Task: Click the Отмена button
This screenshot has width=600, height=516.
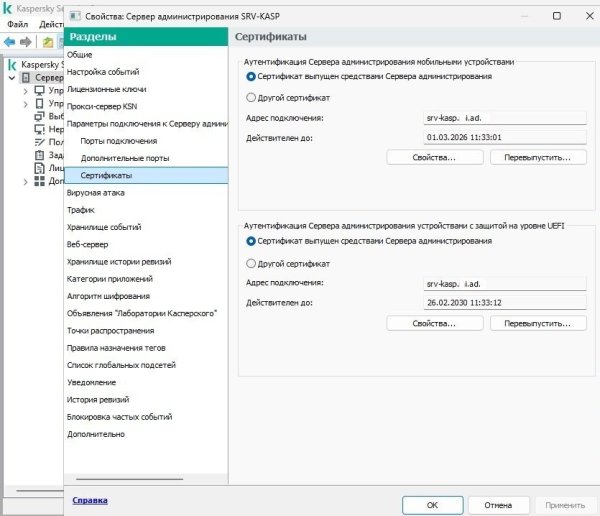Action: [499, 505]
